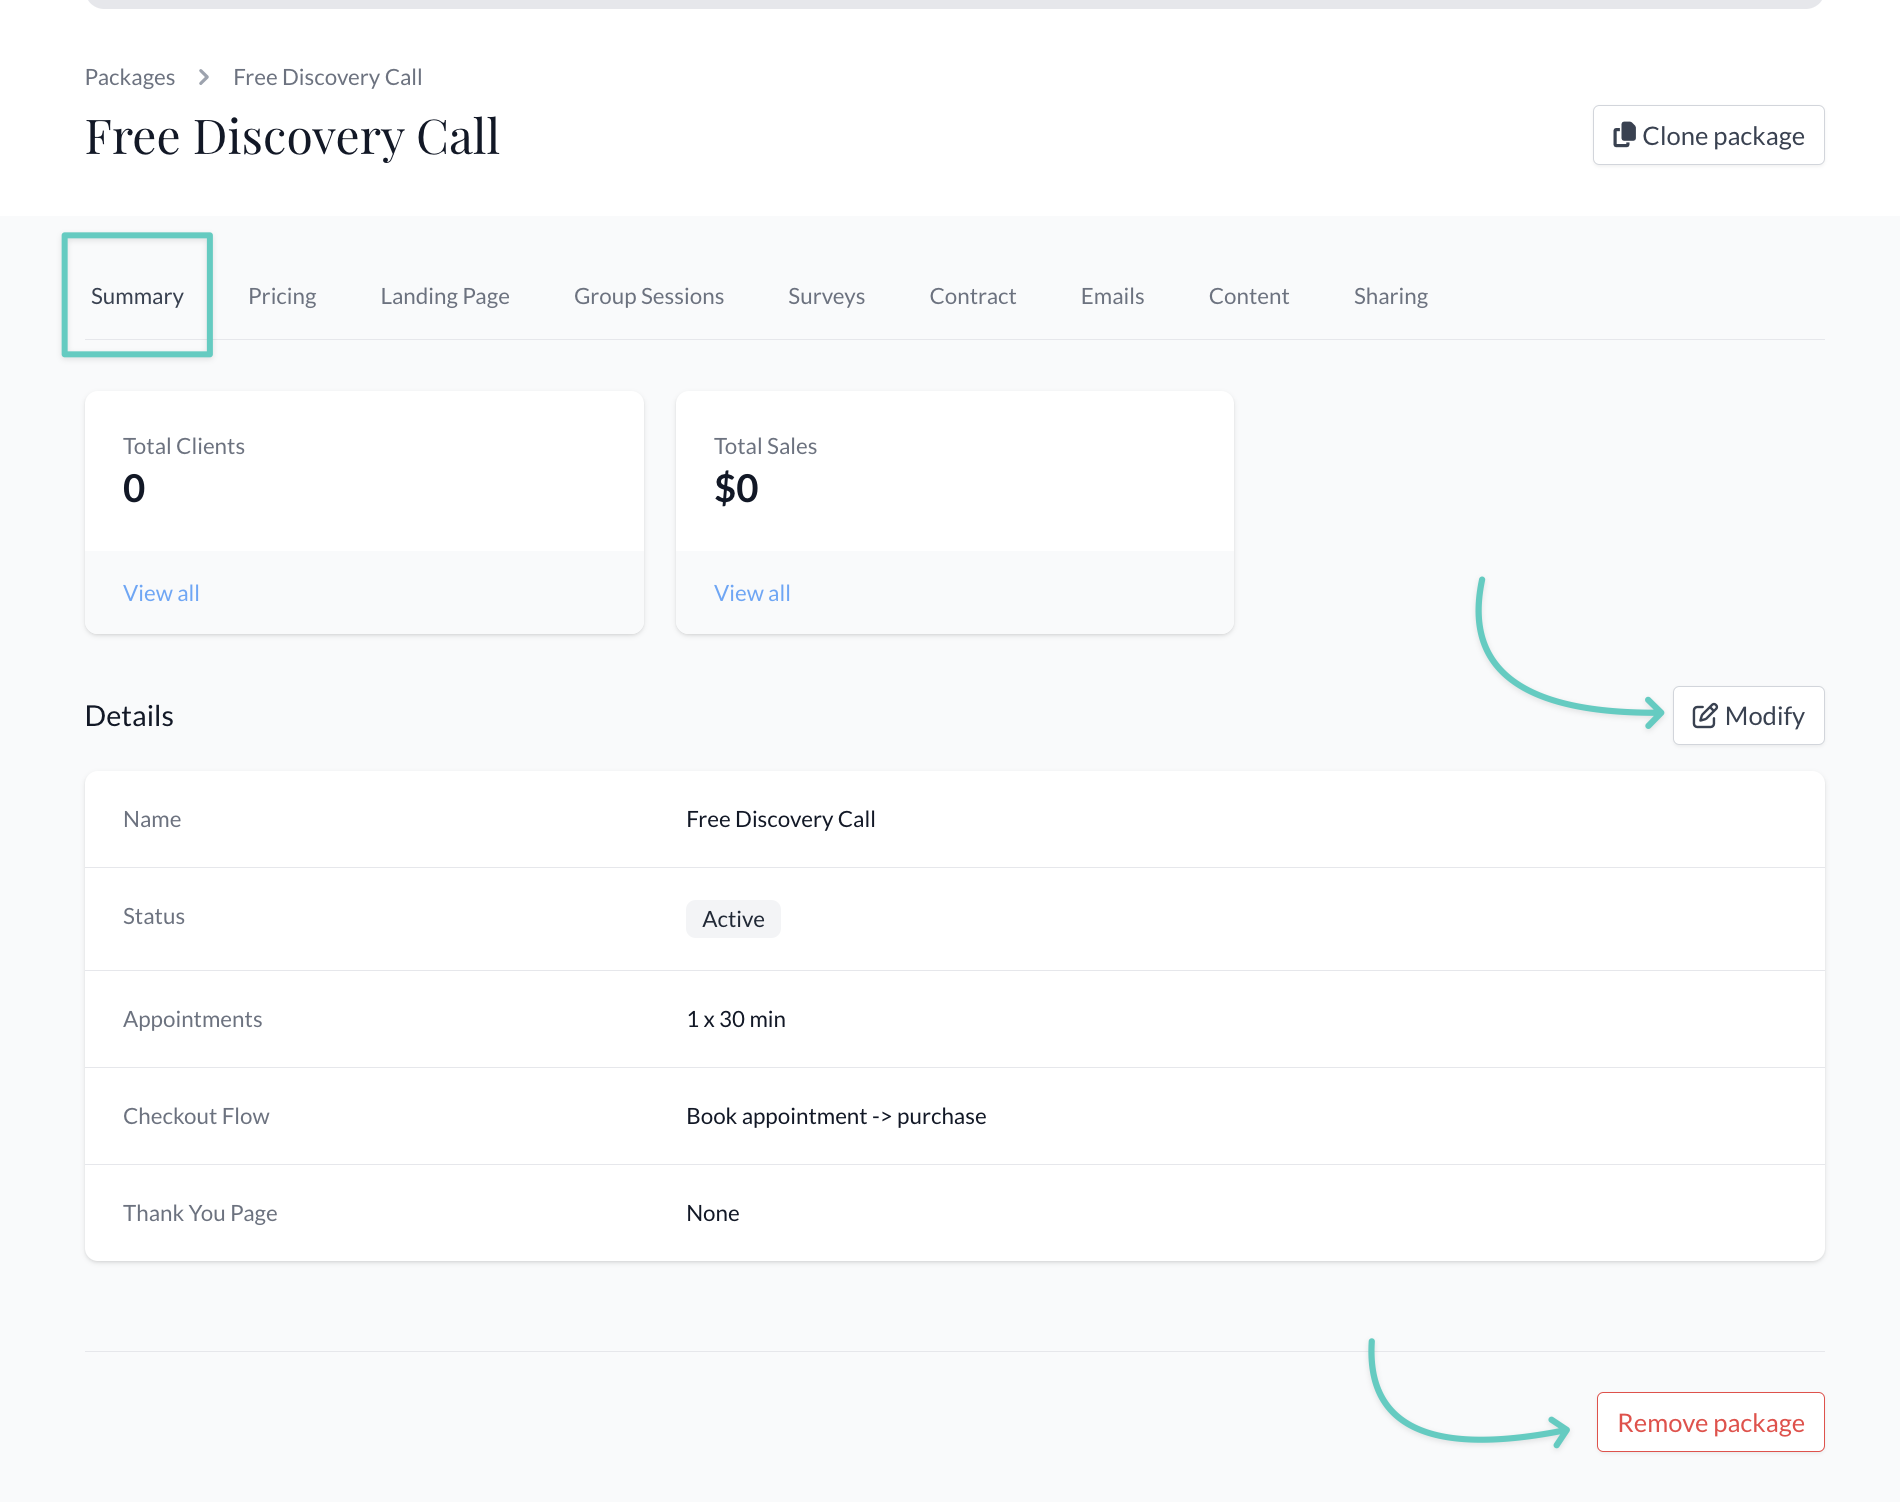Screen dimensions: 1900x1502
Task: Switch to the Pricing tab
Action: coord(282,296)
